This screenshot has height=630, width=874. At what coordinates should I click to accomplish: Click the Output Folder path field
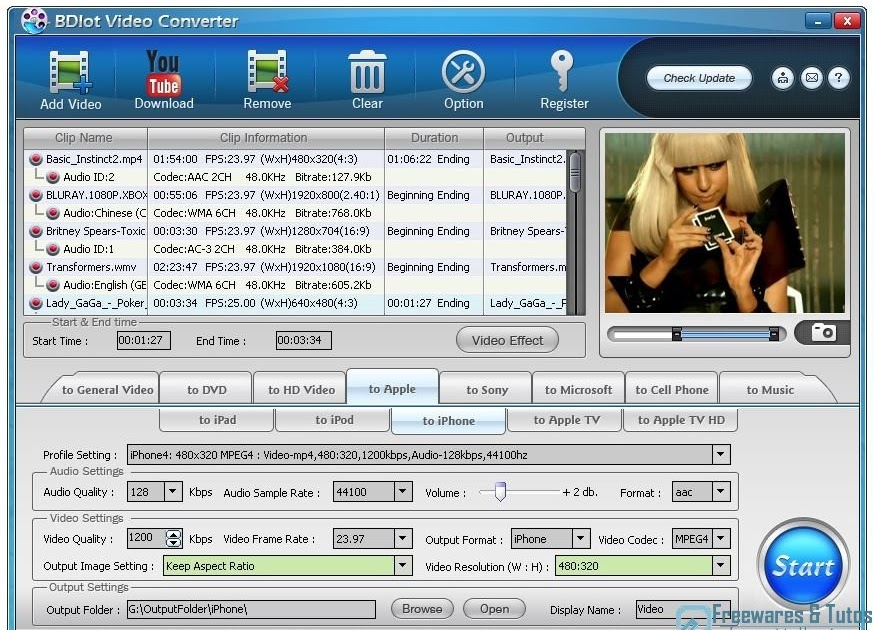tap(251, 609)
